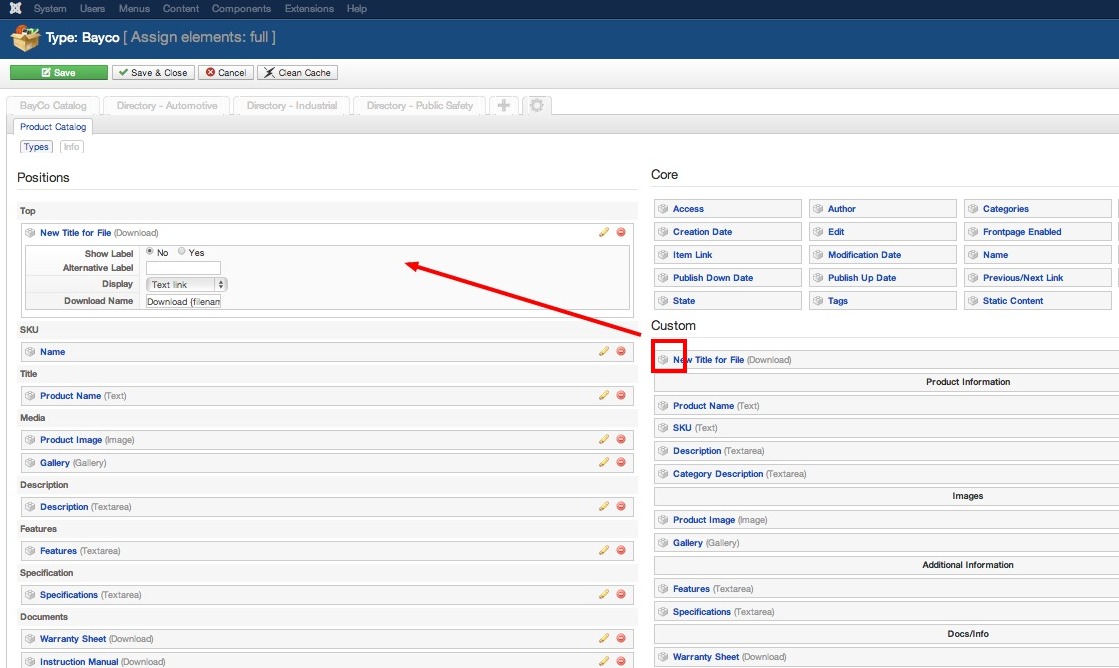Grab the drag handle of Access core element
This screenshot has height=668, width=1119.
coord(663,208)
